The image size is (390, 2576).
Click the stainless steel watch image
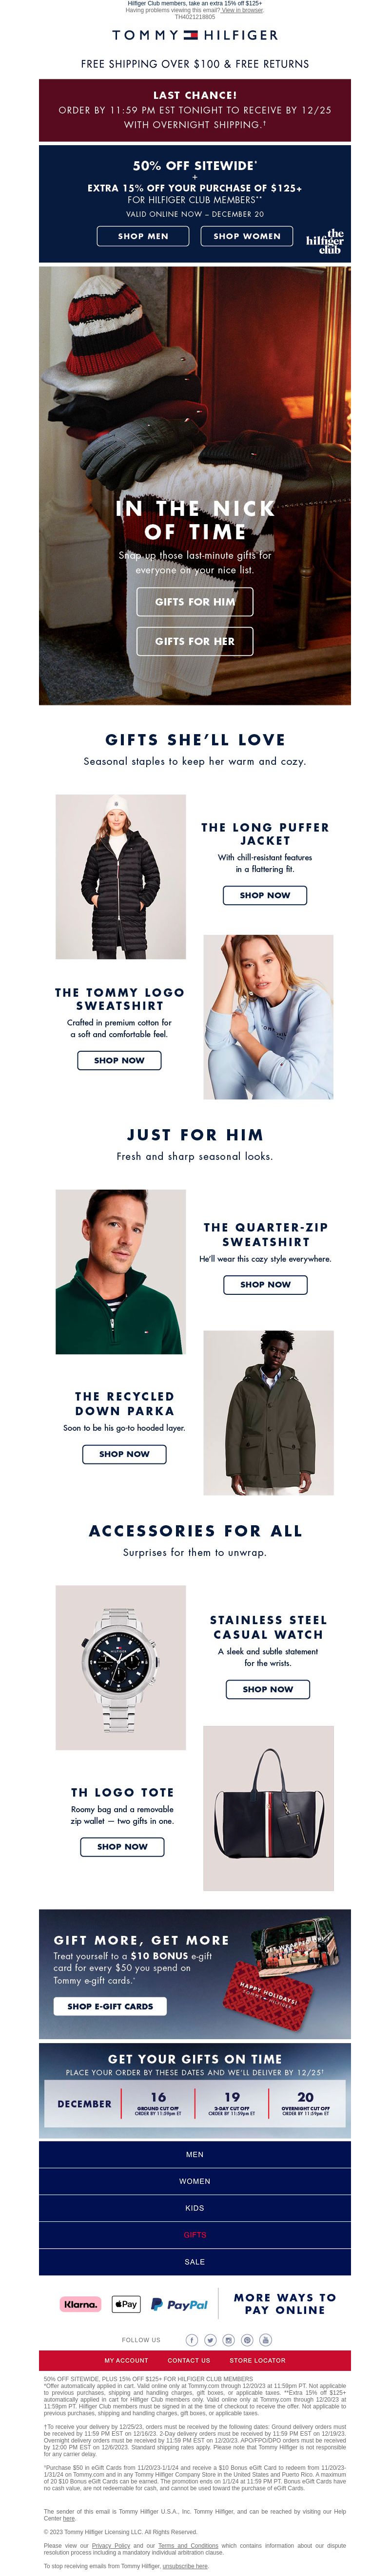point(121,1667)
